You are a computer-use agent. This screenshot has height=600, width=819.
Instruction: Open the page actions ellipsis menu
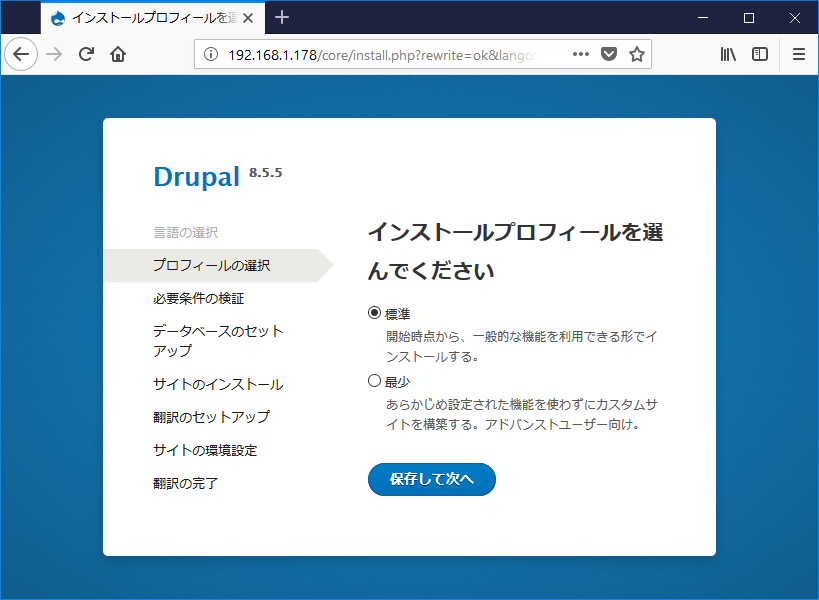(x=580, y=54)
